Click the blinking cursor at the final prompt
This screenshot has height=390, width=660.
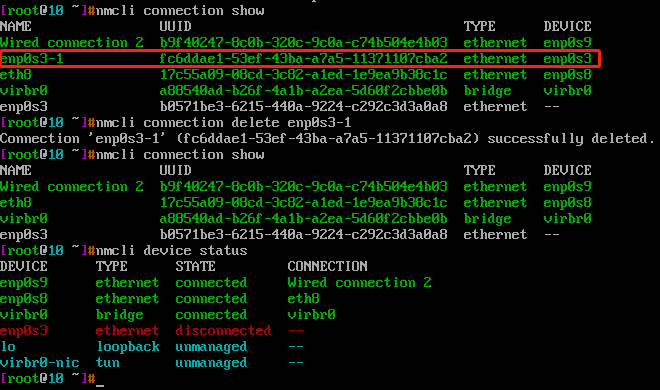pos(100,379)
